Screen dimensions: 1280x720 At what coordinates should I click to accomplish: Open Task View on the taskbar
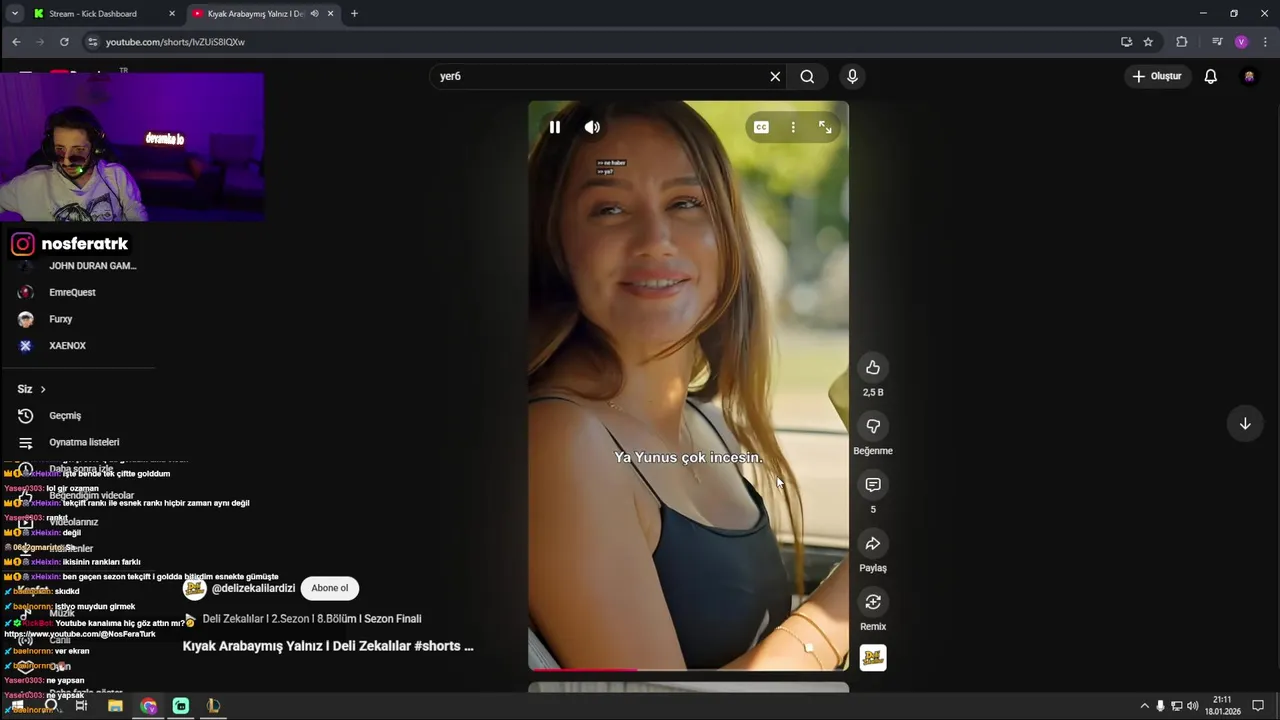point(81,706)
